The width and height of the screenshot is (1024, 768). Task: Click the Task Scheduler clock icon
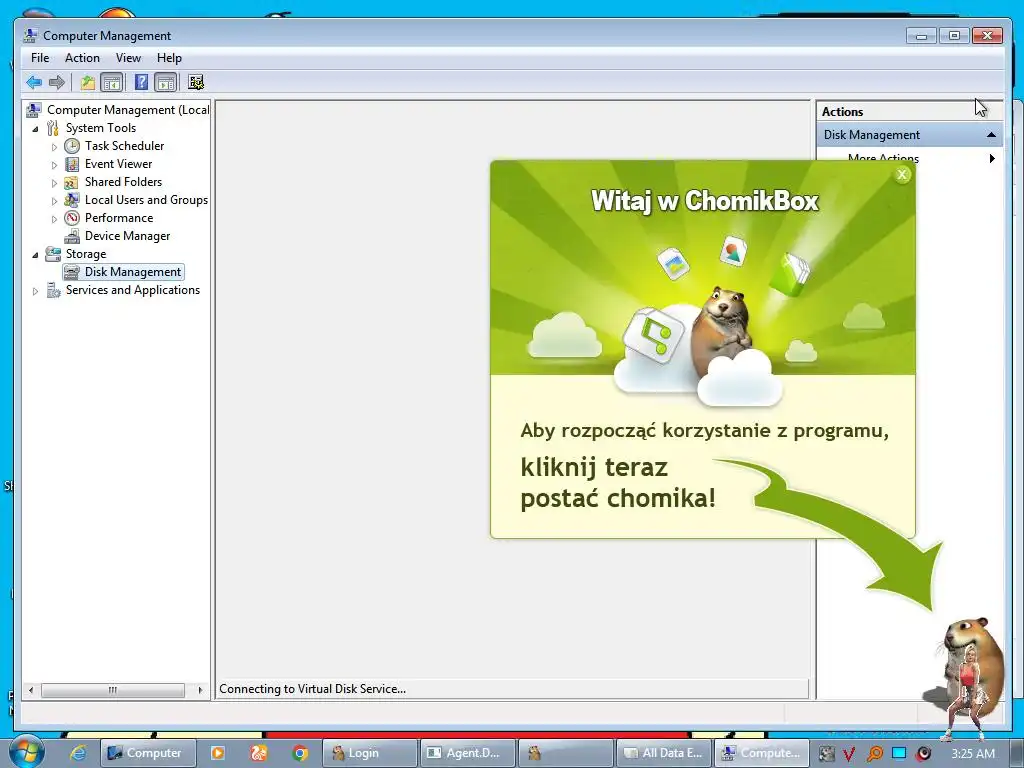pos(72,146)
